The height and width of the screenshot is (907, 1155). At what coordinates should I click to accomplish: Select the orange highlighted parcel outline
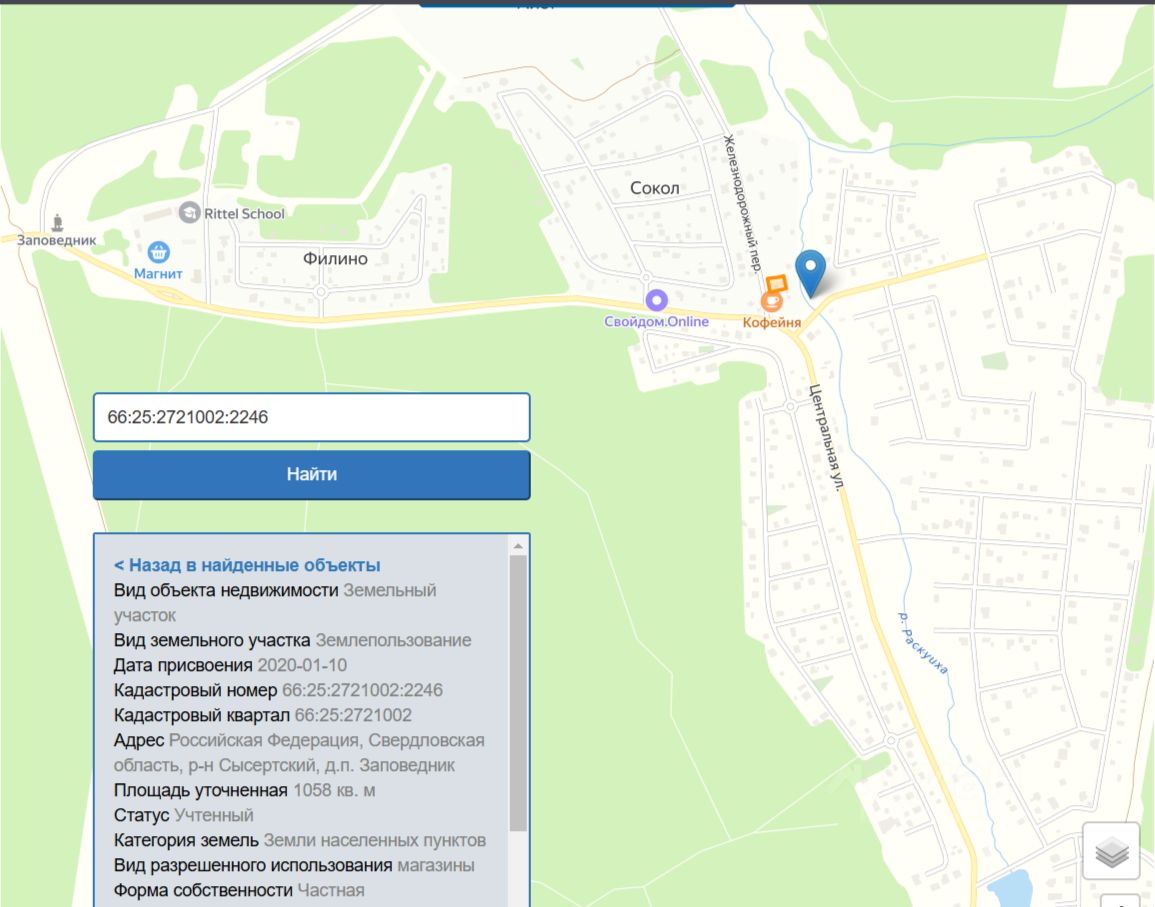(x=777, y=283)
